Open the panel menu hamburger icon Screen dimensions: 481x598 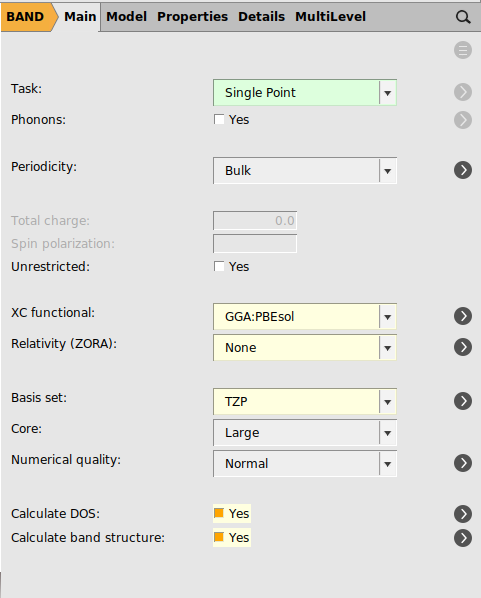pos(463,50)
